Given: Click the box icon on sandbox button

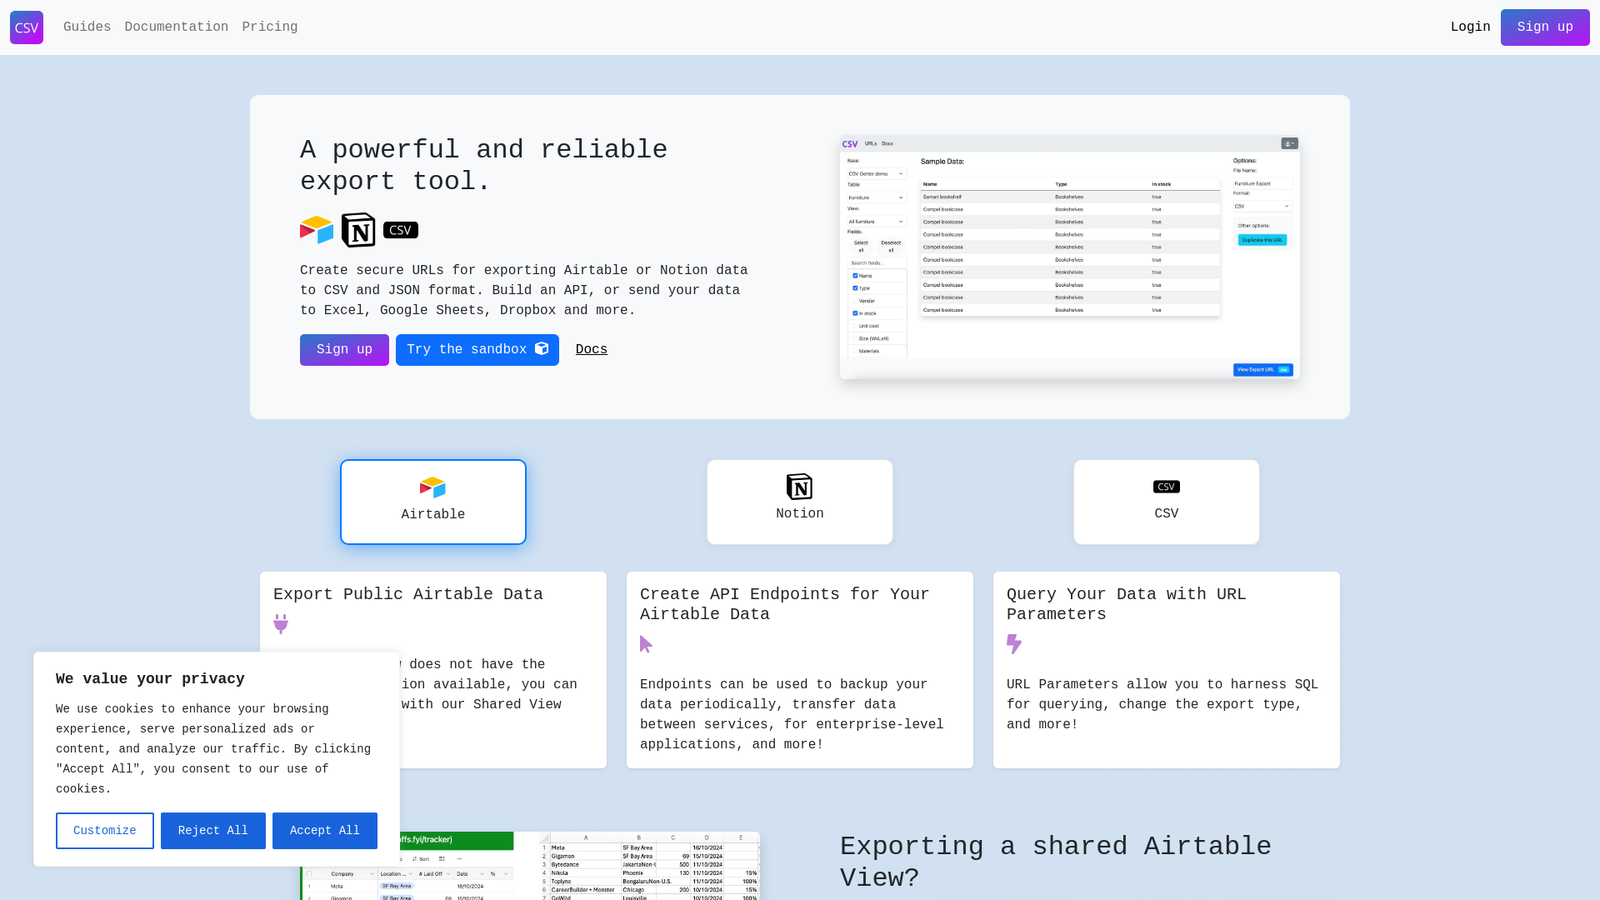Looking at the screenshot, I should click(542, 349).
